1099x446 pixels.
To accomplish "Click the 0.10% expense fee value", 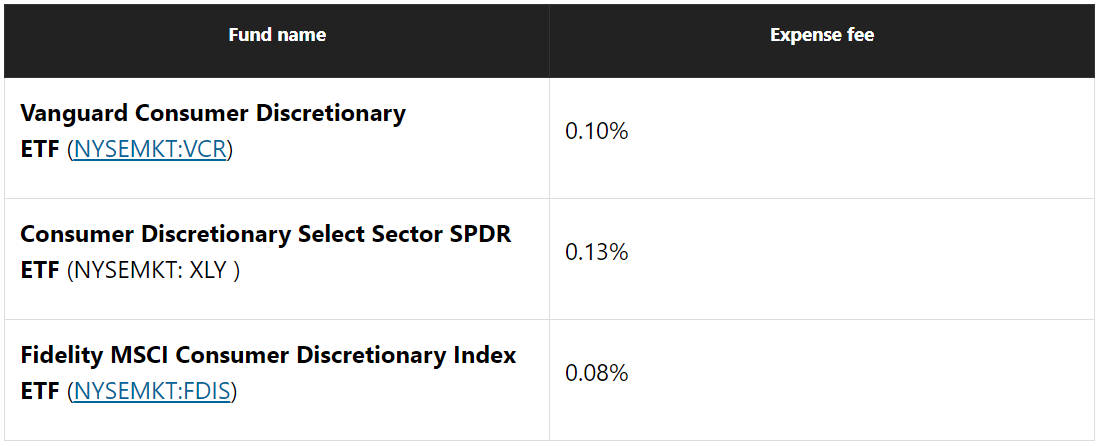I will click(596, 131).
